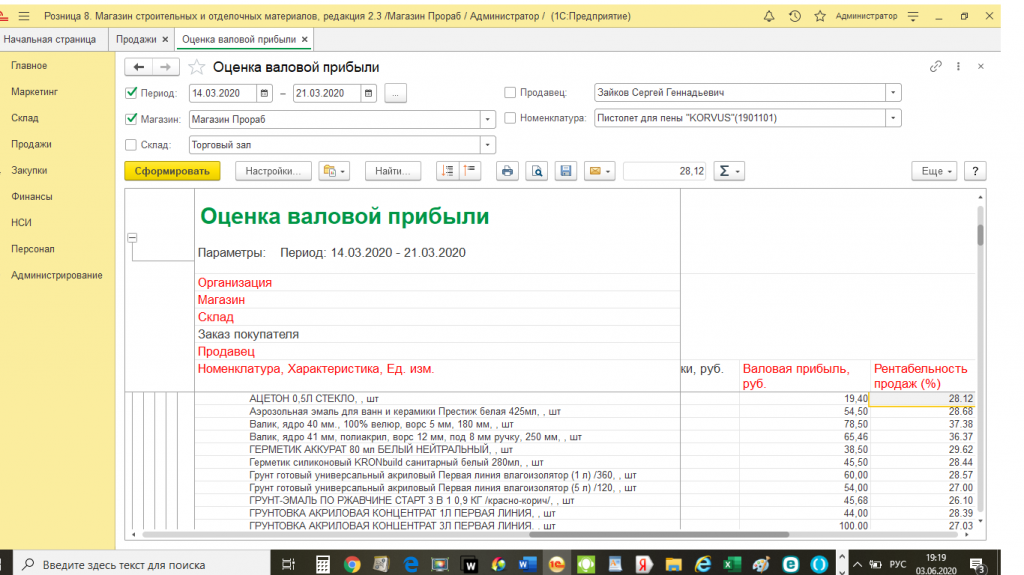1024x575 pixels.
Task: Collapse all report groupings
Action: tap(470, 171)
